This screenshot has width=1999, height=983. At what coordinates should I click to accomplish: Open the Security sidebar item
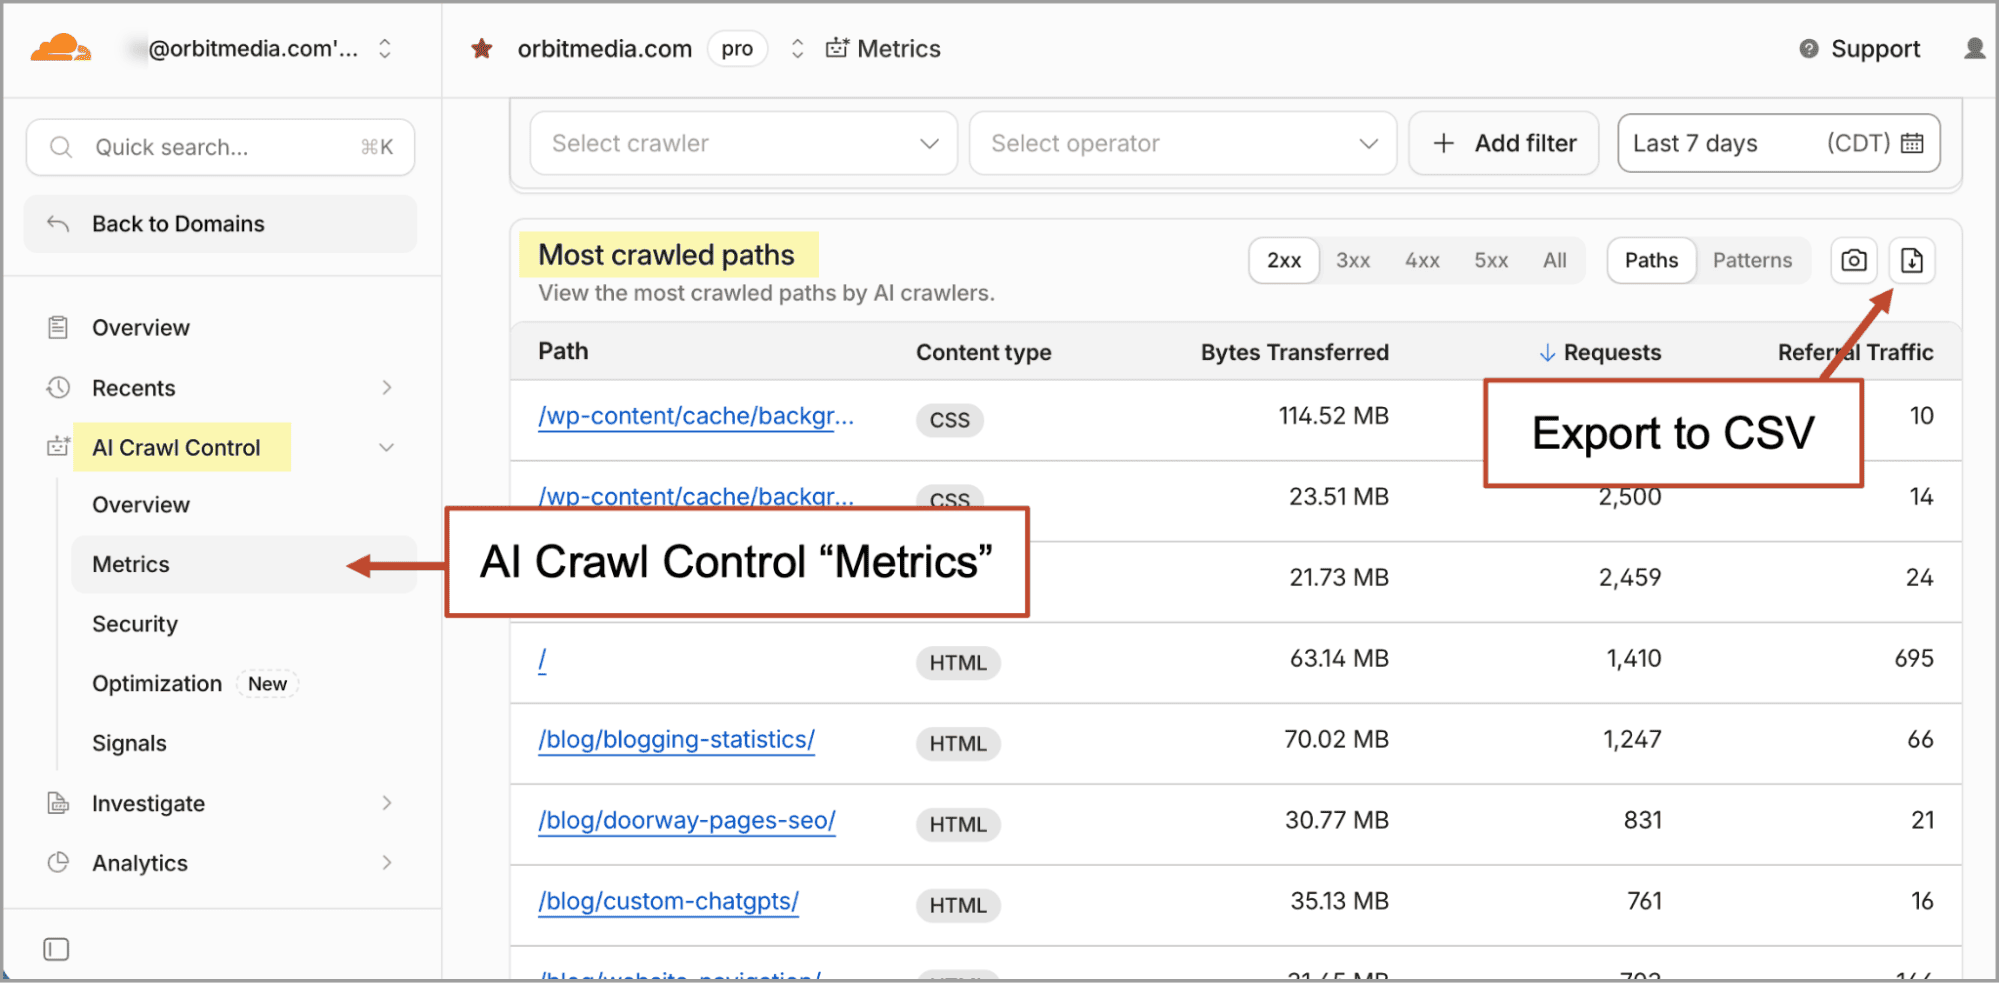click(135, 624)
